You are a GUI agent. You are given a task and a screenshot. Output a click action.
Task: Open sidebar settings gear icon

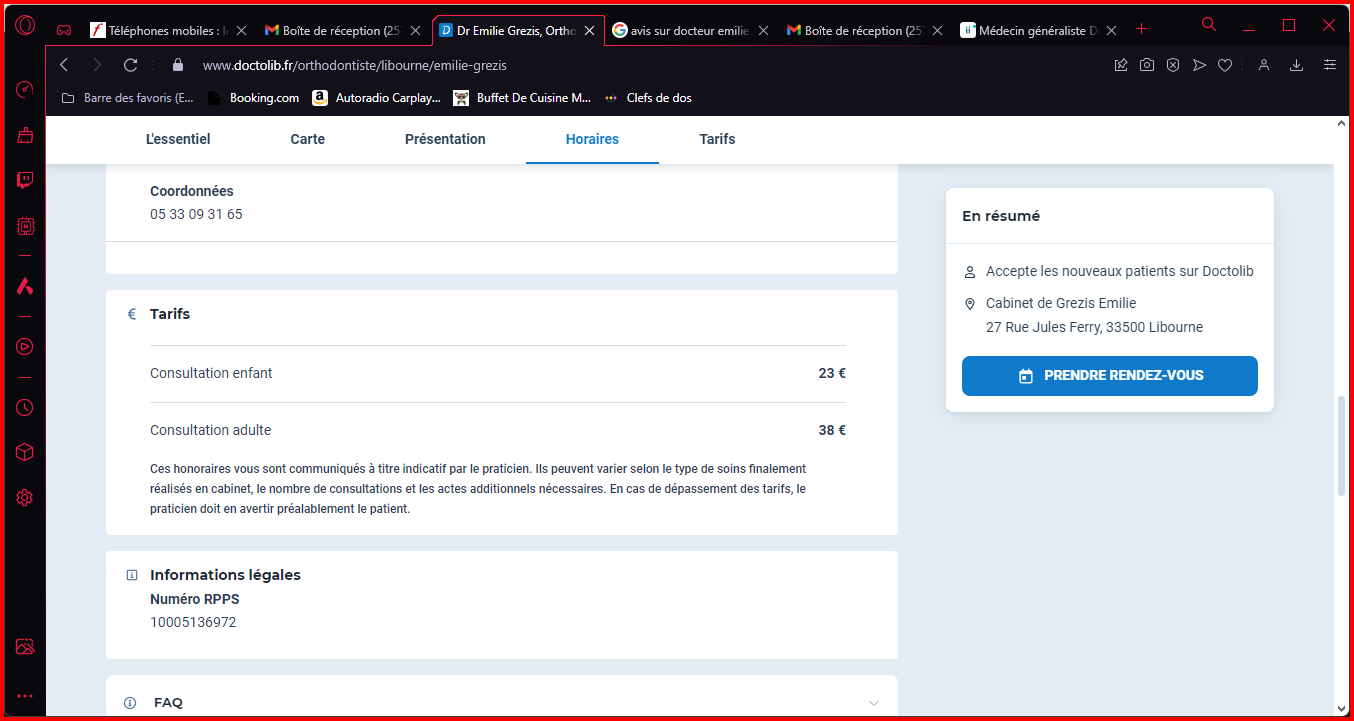(25, 498)
